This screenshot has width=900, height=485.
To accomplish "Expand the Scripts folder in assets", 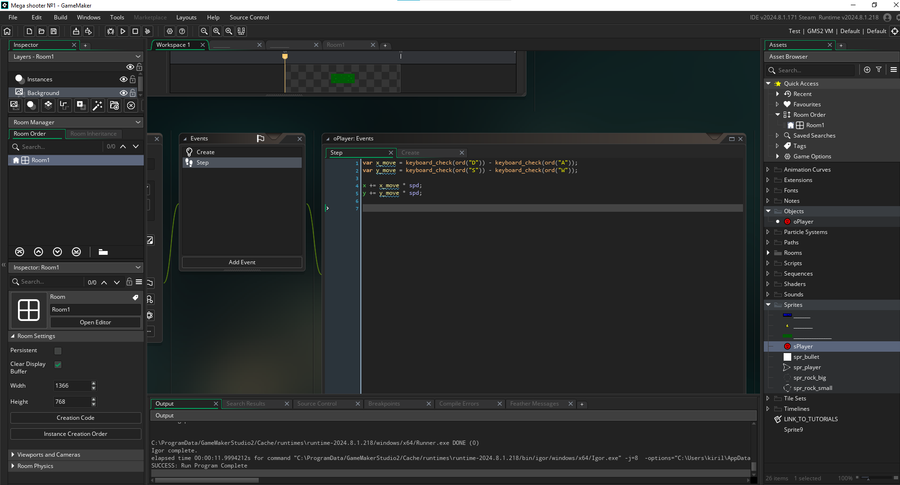I will 768,263.
